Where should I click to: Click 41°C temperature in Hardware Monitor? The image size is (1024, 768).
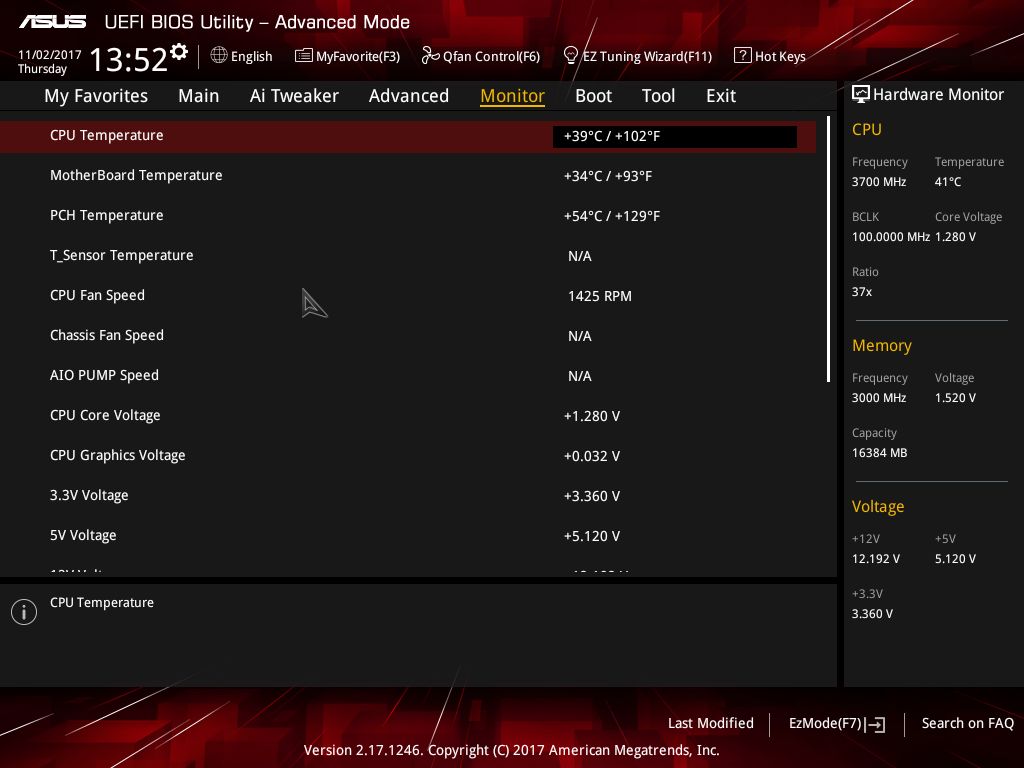(x=948, y=182)
